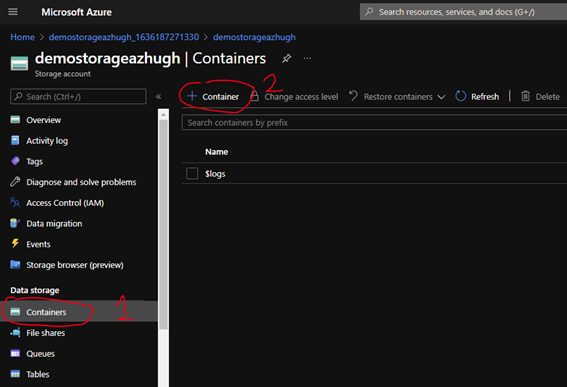This screenshot has width=567, height=387.
Task: Select Data migration menu item
Action: pyautogui.click(x=54, y=224)
